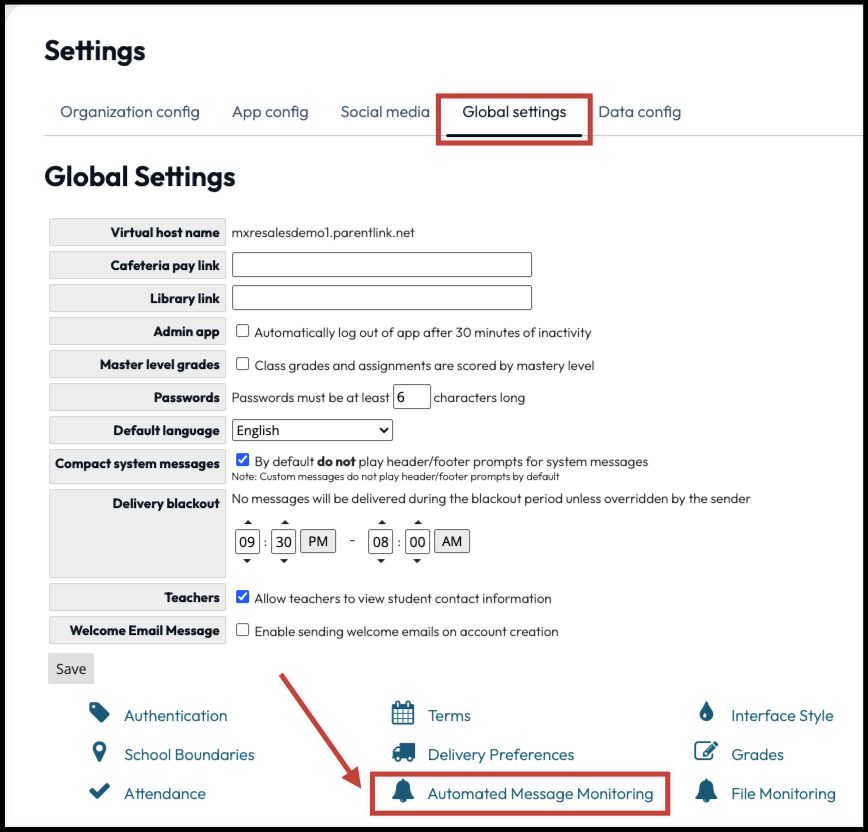Image resolution: width=868 pixels, height=832 pixels.
Task: Click the Authentication tag icon
Action: pos(99,715)
